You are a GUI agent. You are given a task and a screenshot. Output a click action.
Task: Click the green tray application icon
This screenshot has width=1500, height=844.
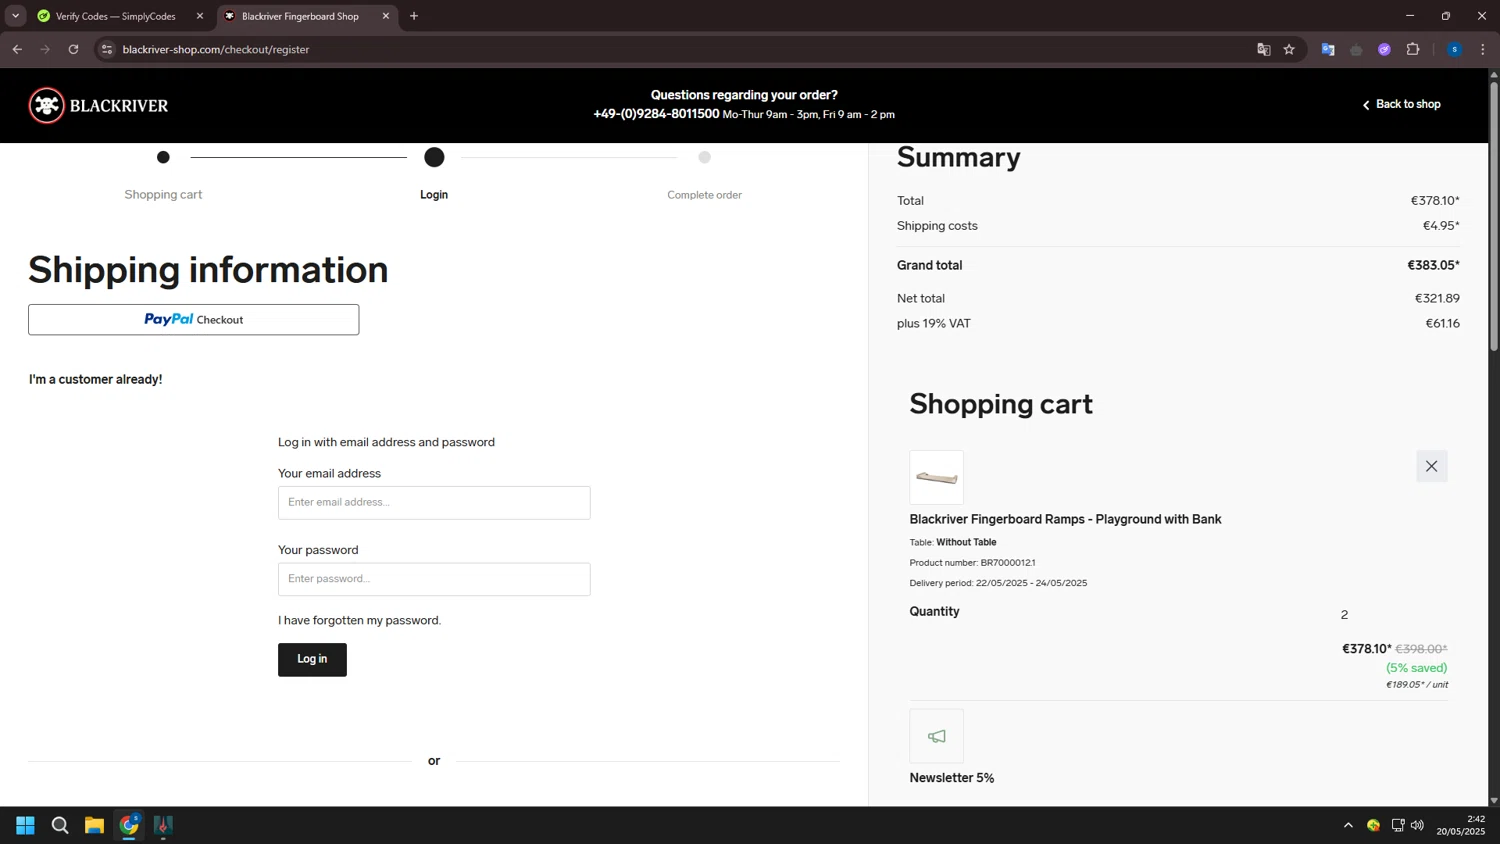[x=1373, y=825]
